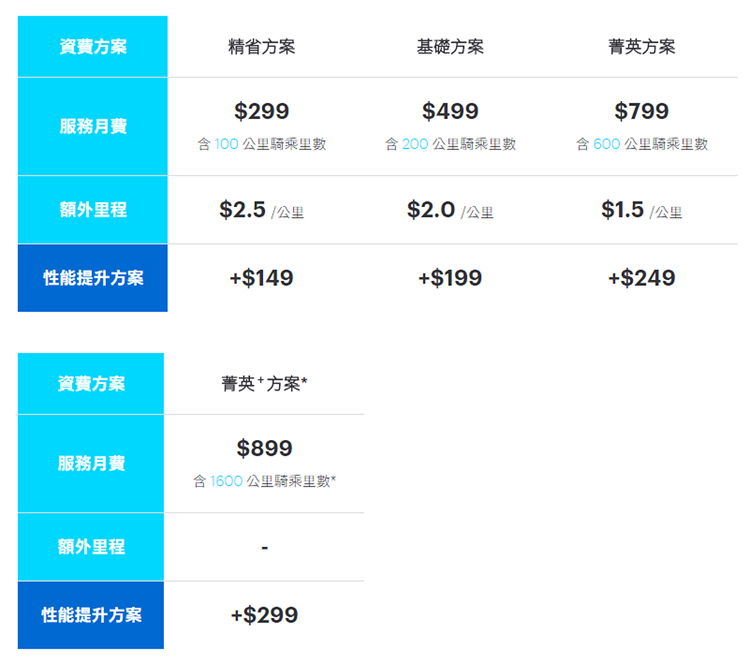The image size is (750, 663).
Task: Click the dash in the 額外里程 row
Action: pyautogui.click(x=264, y=548)
